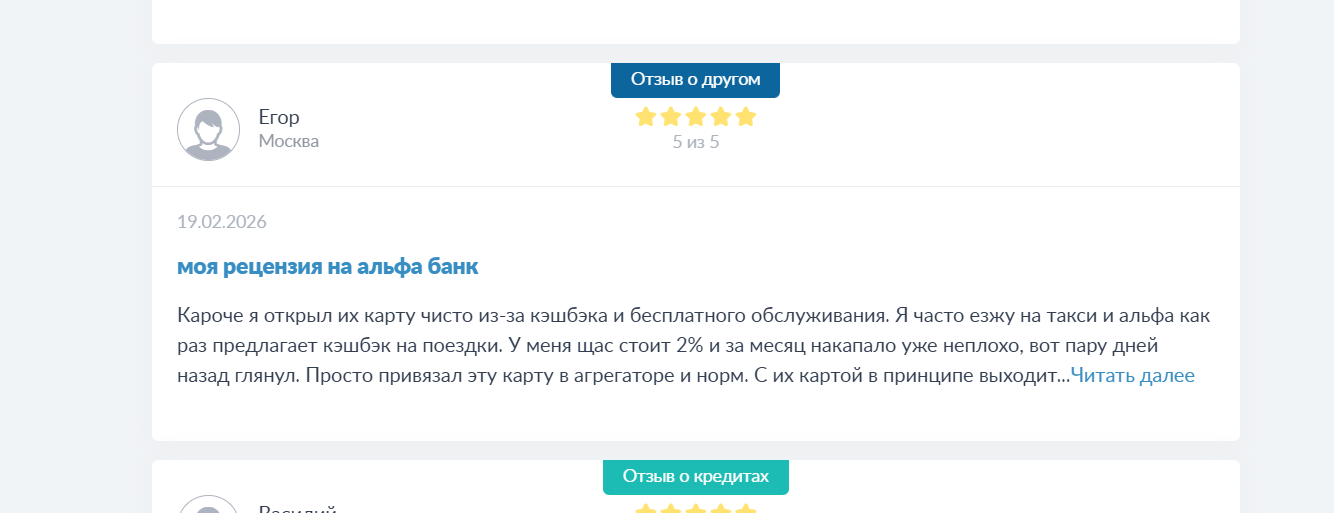The image size is (1334, 513).
Task: Click fourth star in Егор's rating
Action: click(x=721, y=117)
